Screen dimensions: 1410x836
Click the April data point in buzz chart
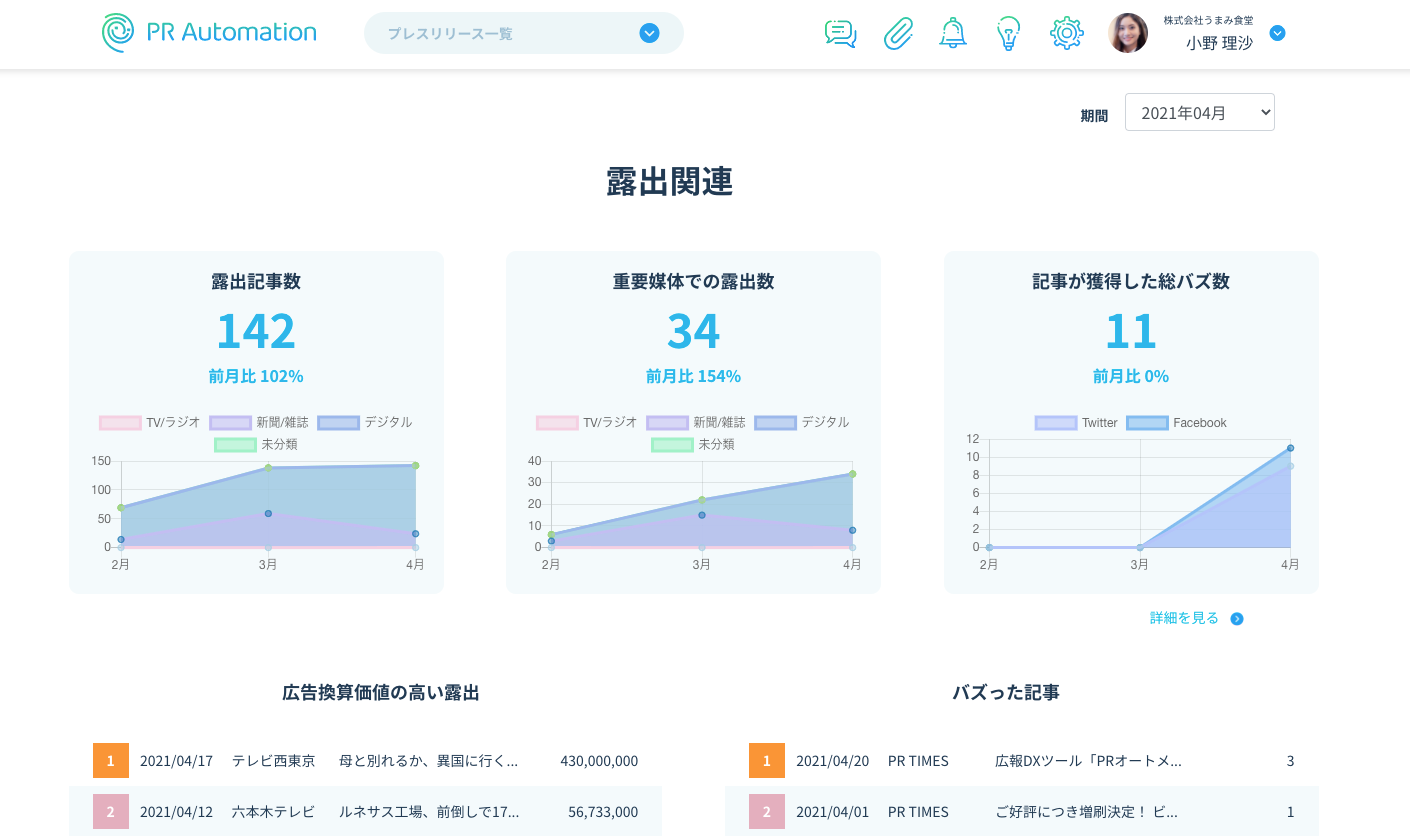click(1290, 448)
